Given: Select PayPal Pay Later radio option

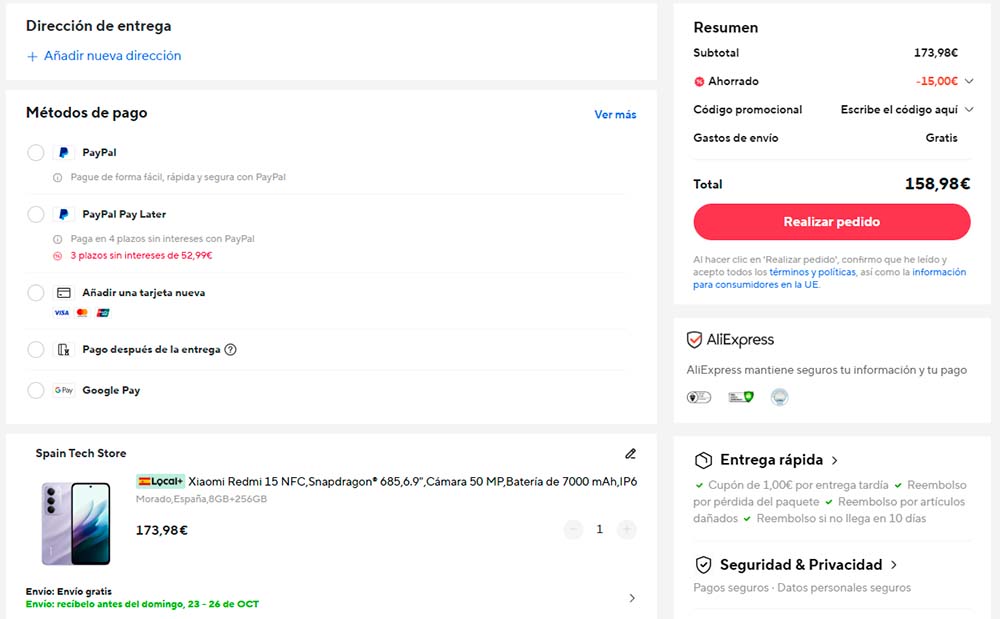Looking at the screenshot, I should 36,214.
